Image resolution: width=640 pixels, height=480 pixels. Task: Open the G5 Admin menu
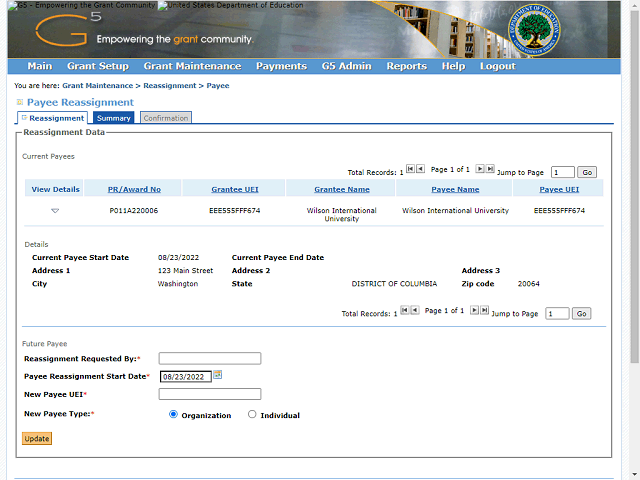(347, 66)
